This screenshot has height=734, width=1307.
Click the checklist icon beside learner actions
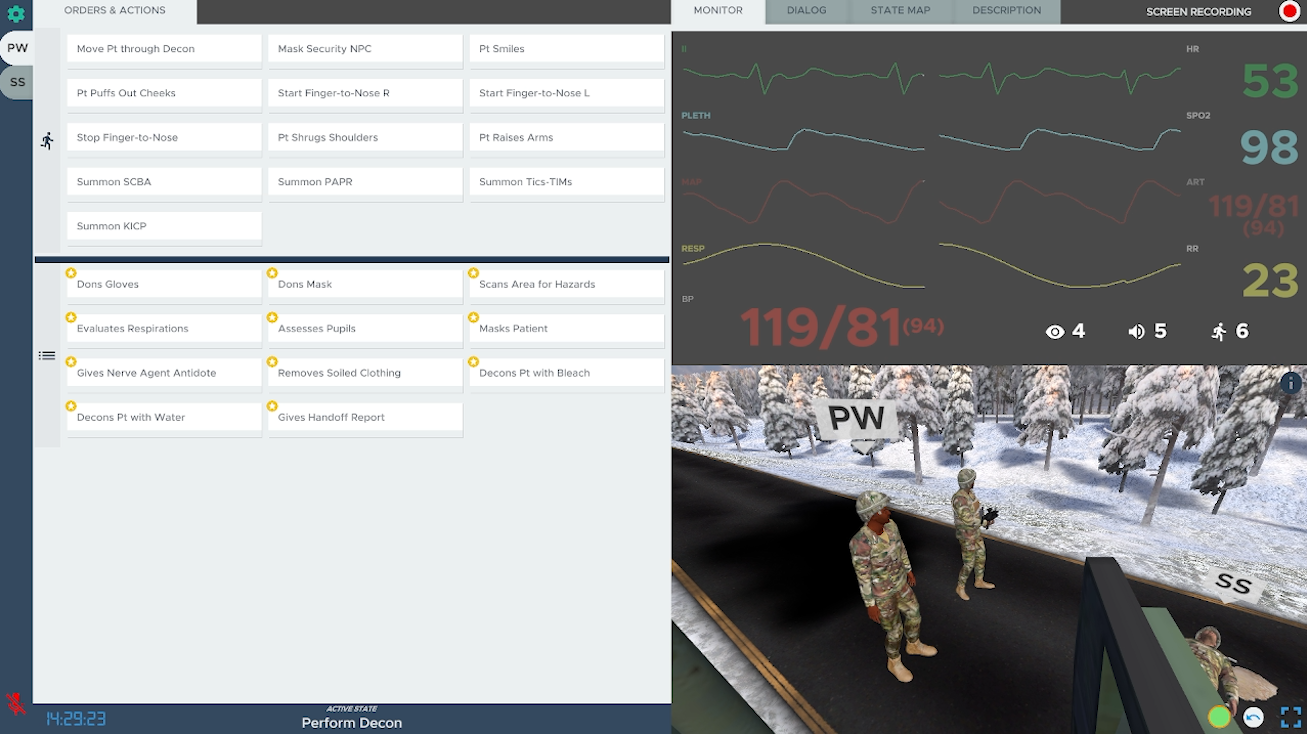click(x=47, y=355)
